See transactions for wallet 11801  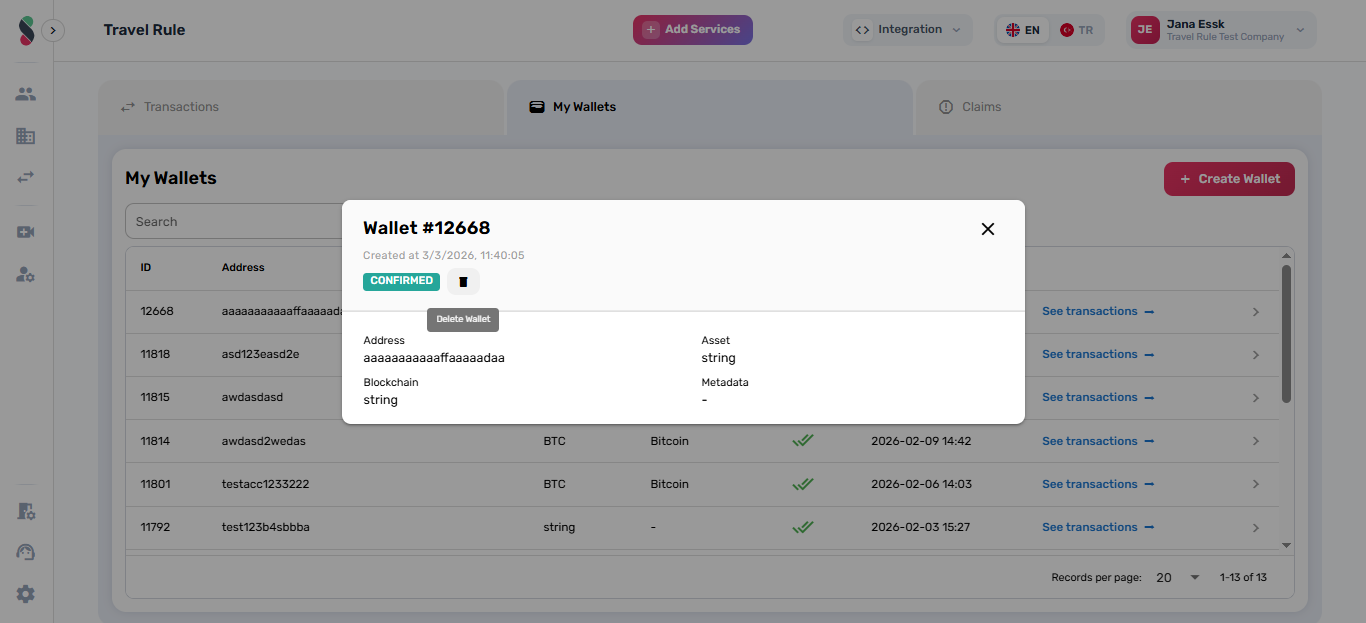(1098, 484)
